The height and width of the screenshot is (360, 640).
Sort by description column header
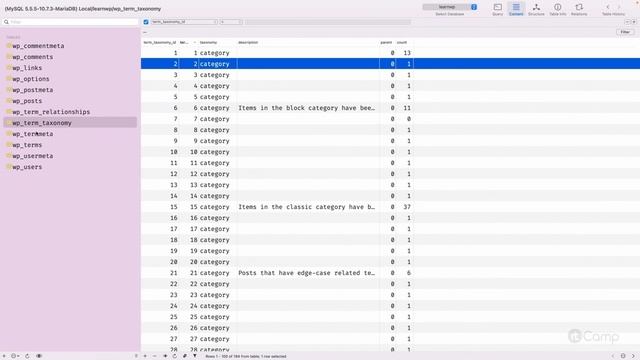[x=248, y=42]
